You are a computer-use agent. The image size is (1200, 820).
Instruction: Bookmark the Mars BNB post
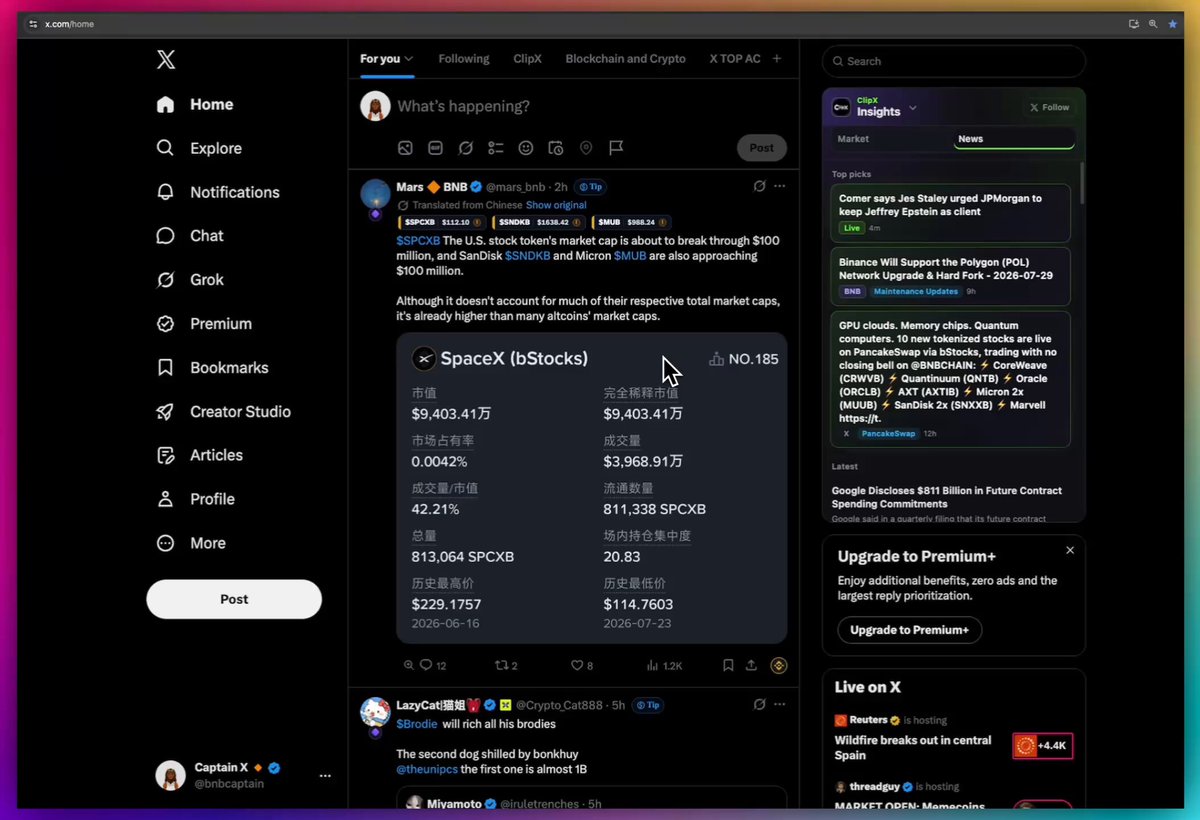point(728,665)
